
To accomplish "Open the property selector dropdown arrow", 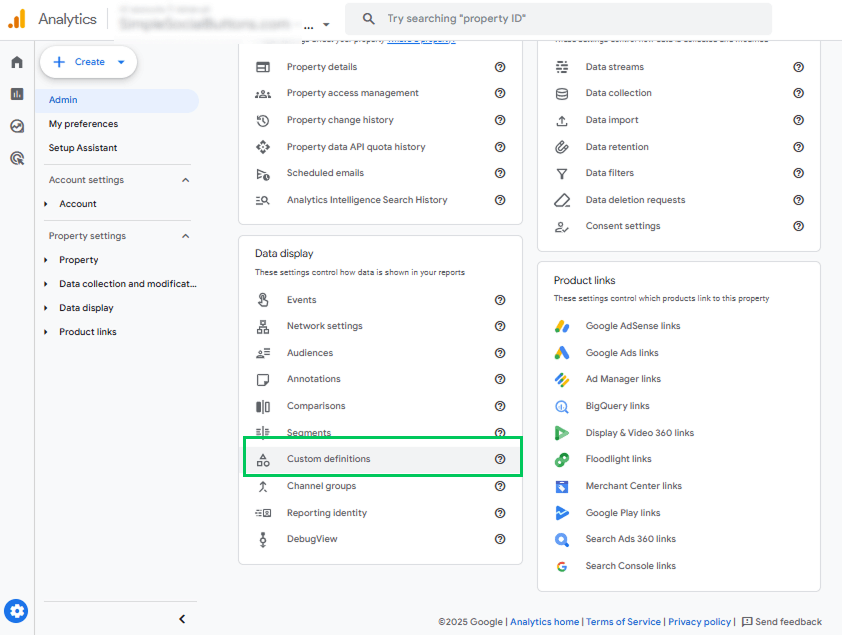I will coord(326,25).
